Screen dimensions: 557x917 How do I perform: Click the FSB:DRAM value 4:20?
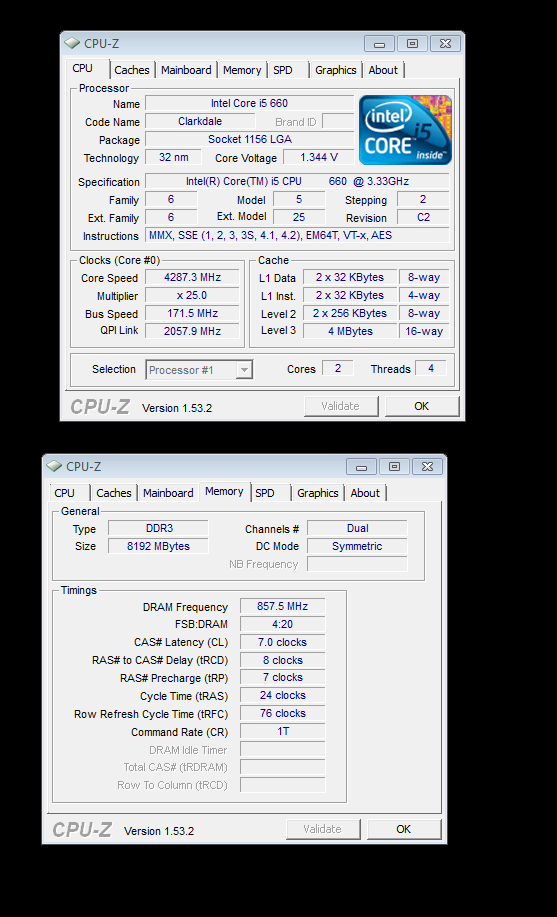(283, 624)
